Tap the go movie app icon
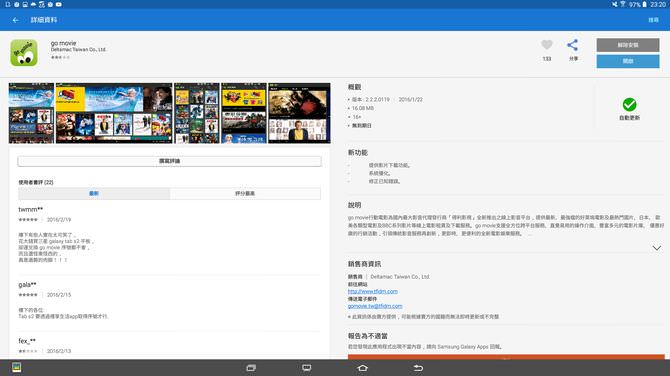 (24, 53)
